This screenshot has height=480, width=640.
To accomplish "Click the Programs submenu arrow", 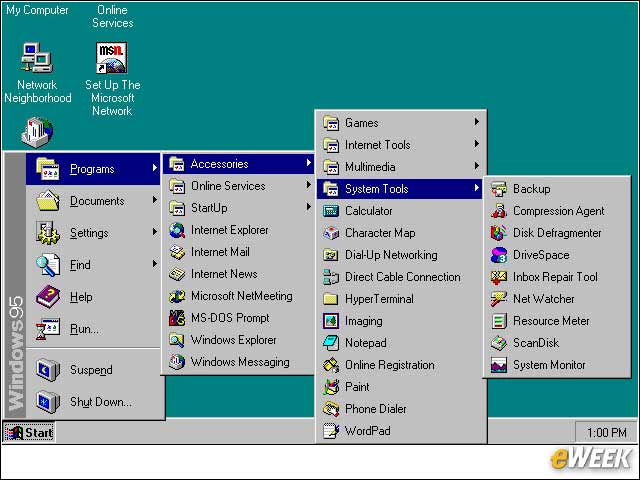I will pos(155,167).
